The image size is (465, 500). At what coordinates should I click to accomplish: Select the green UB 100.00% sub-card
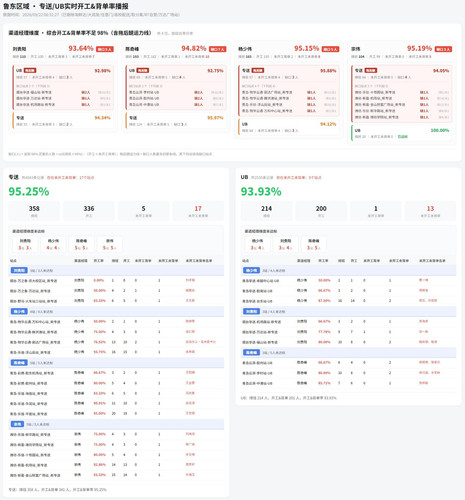[x=402, y=133]
